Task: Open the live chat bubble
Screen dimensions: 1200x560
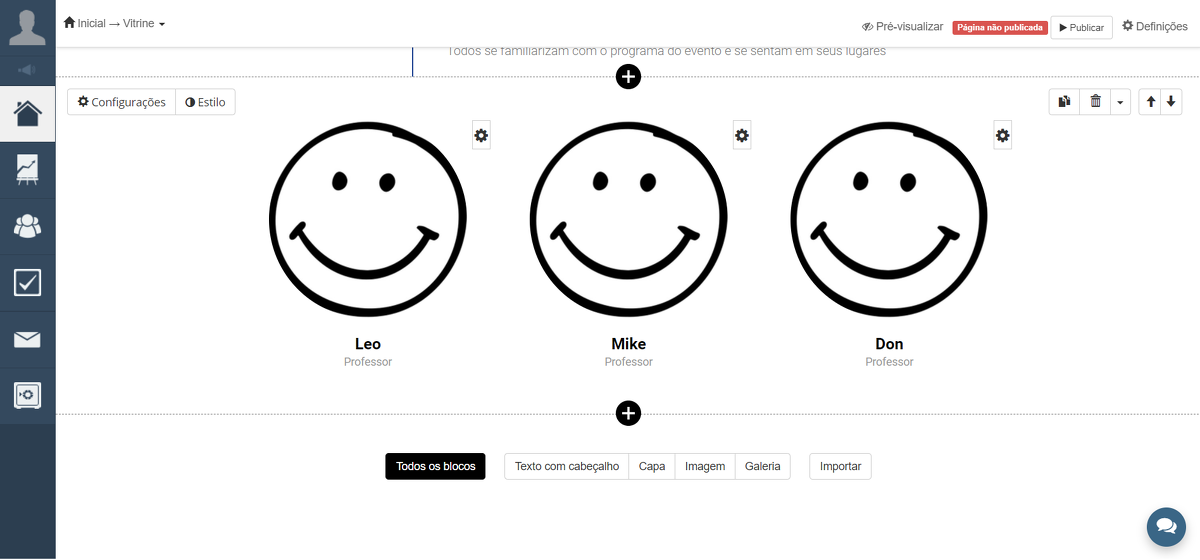Action: [1165, 525]
